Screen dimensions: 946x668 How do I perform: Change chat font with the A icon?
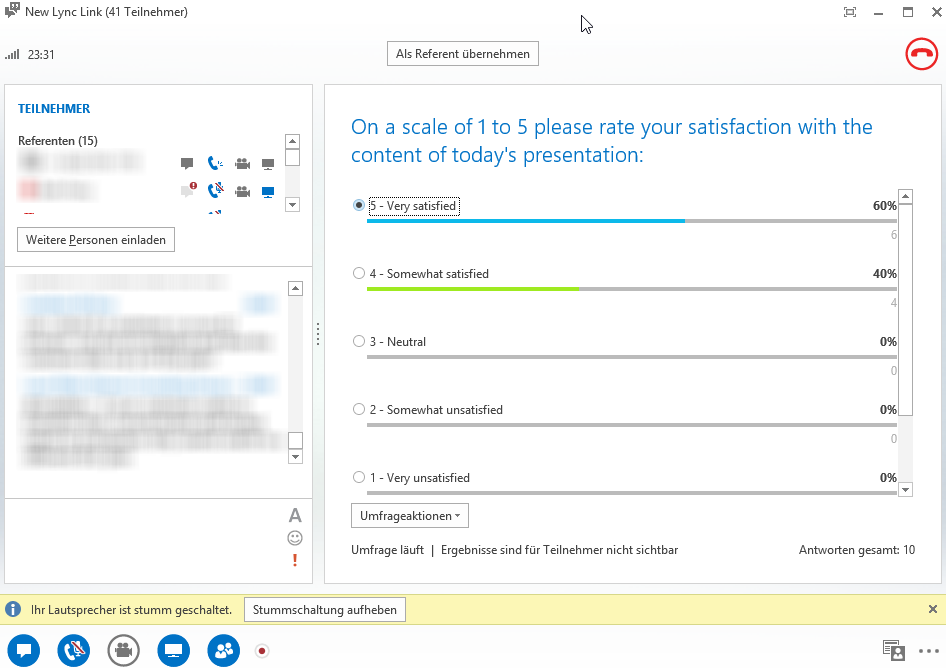tap(295, 516)
